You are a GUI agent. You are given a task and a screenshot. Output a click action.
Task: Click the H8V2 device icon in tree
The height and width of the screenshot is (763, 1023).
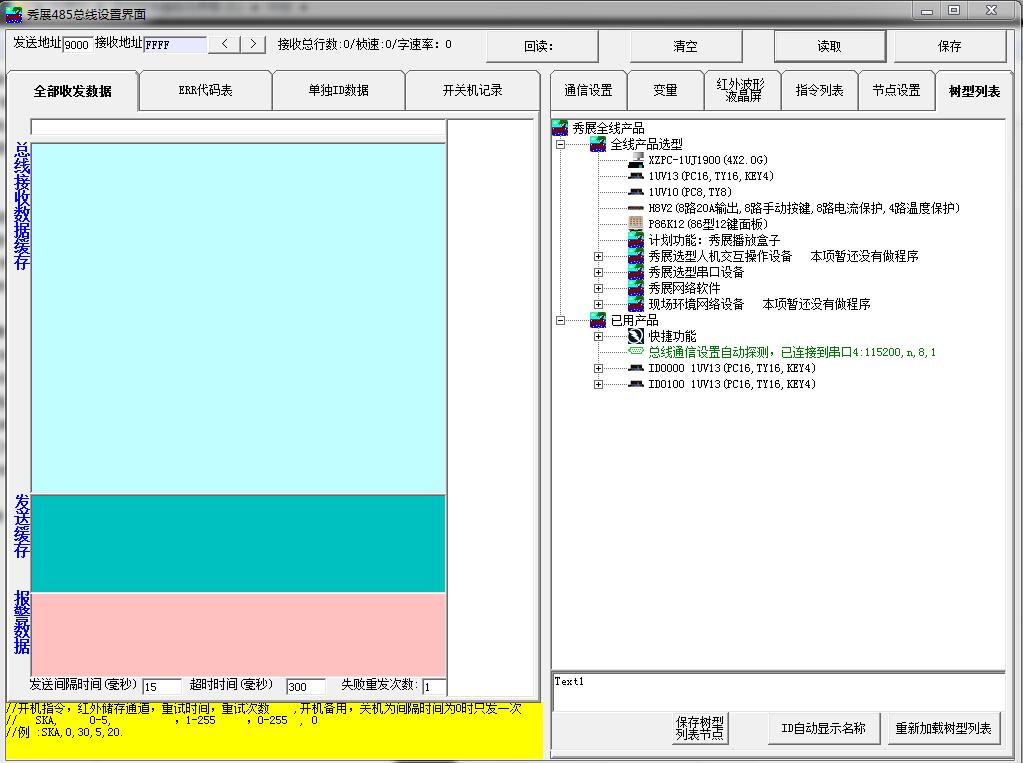pos(636,208)
